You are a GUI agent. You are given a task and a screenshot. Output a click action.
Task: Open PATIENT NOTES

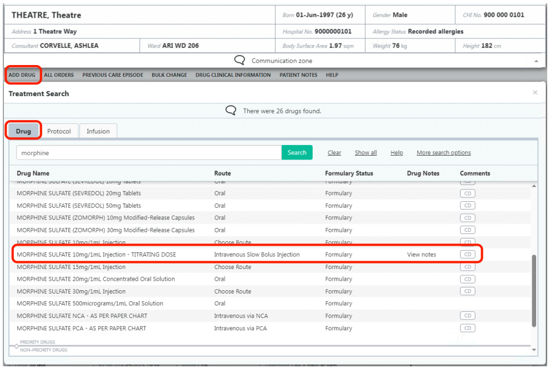[298, 75]
